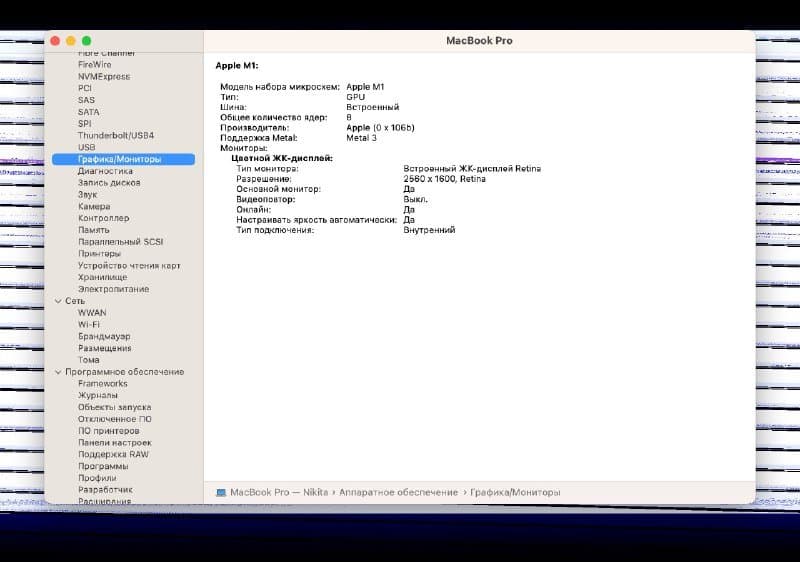Open the Диагностика sidebar item
Viewport: 800px width, 562px height.
pyautogui.click(x=105, y=171)
